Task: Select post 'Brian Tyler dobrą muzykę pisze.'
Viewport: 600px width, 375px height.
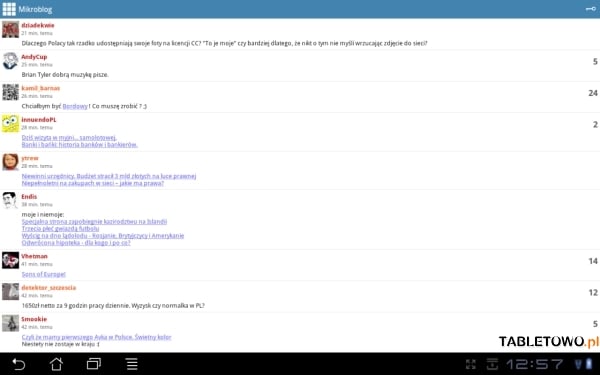Action: (x=65, y=75)
